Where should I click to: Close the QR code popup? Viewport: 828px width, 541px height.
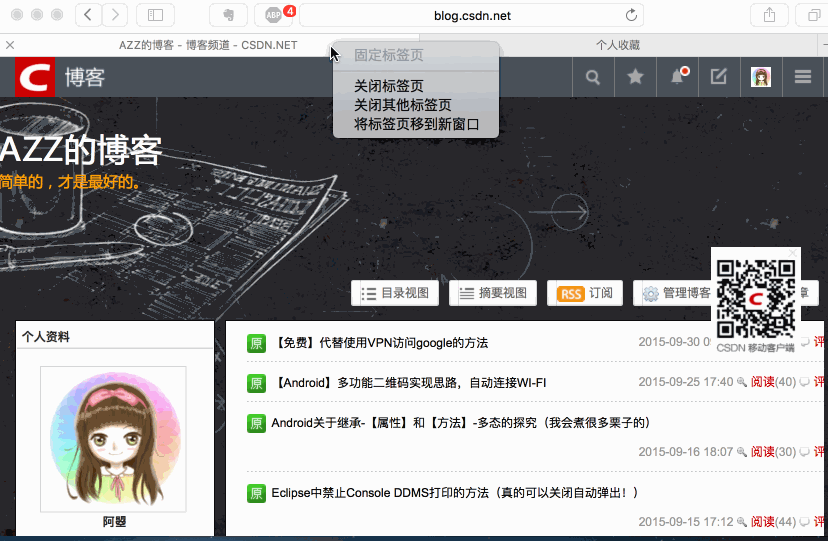(792, 253)
